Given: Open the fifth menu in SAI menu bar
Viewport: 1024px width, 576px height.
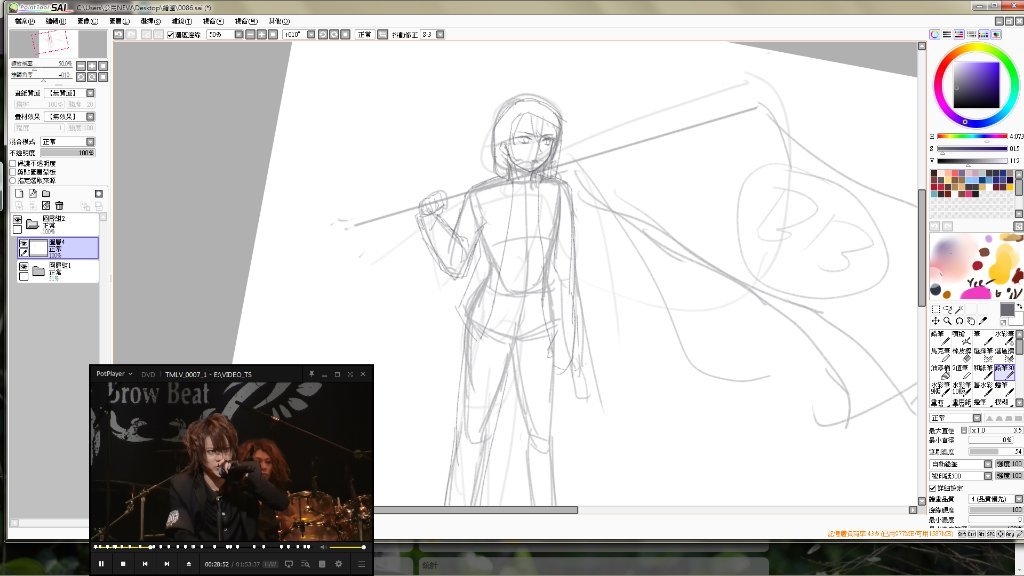Looking at the screenshot, I should (150, 21).
